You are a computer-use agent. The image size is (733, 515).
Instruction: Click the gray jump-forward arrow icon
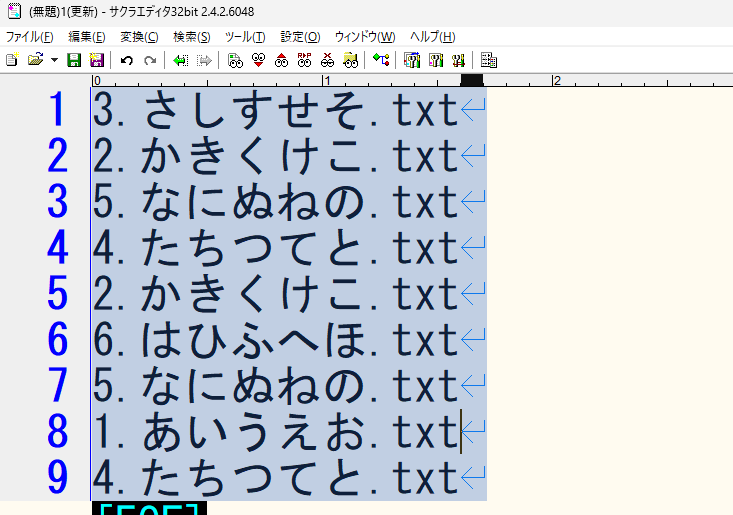[204, 60]
